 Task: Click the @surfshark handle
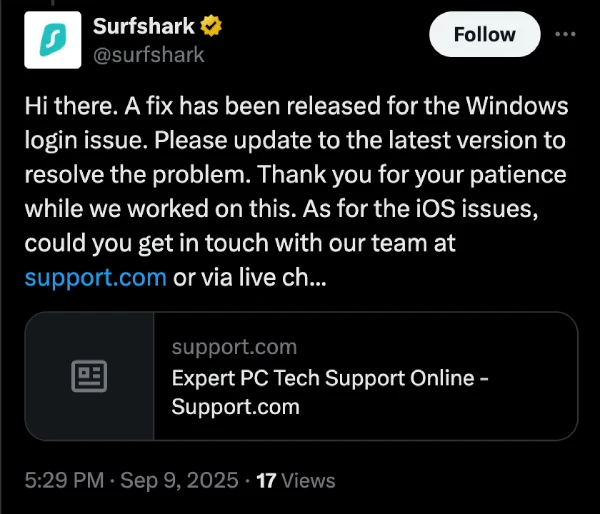pyautogui.click(x=148, y=54)
